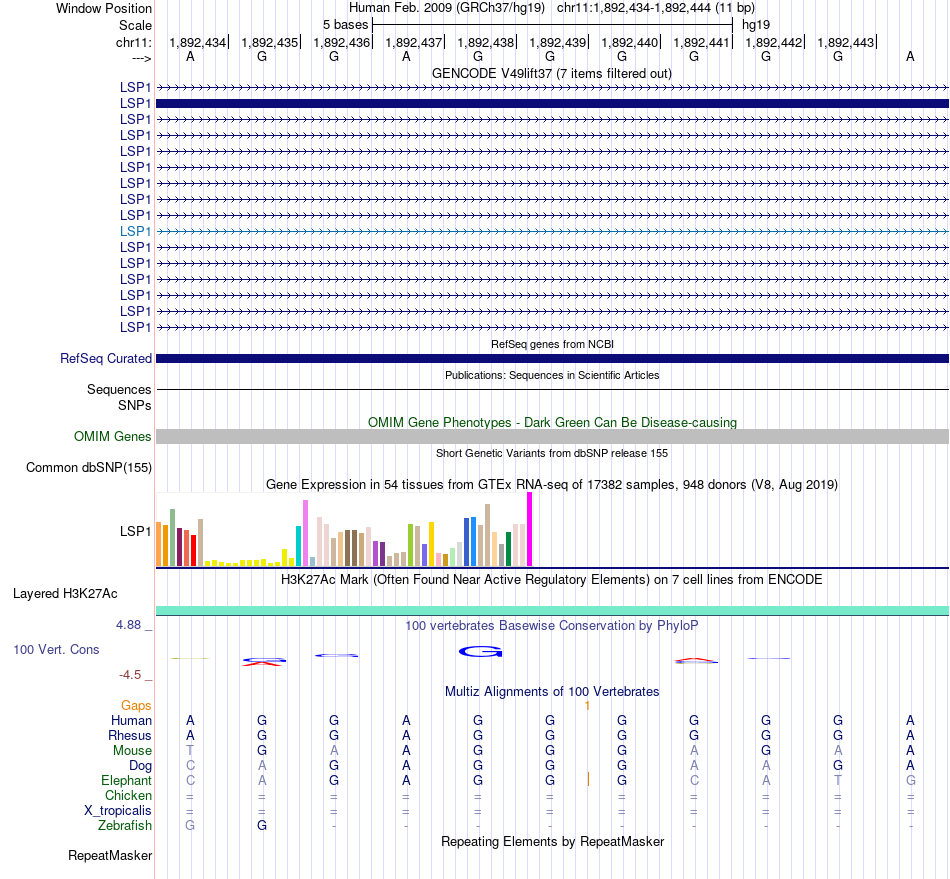Open 100 vertebrates Basewise Conservation title
950x879 pixels.
click(x=552, y=625)
